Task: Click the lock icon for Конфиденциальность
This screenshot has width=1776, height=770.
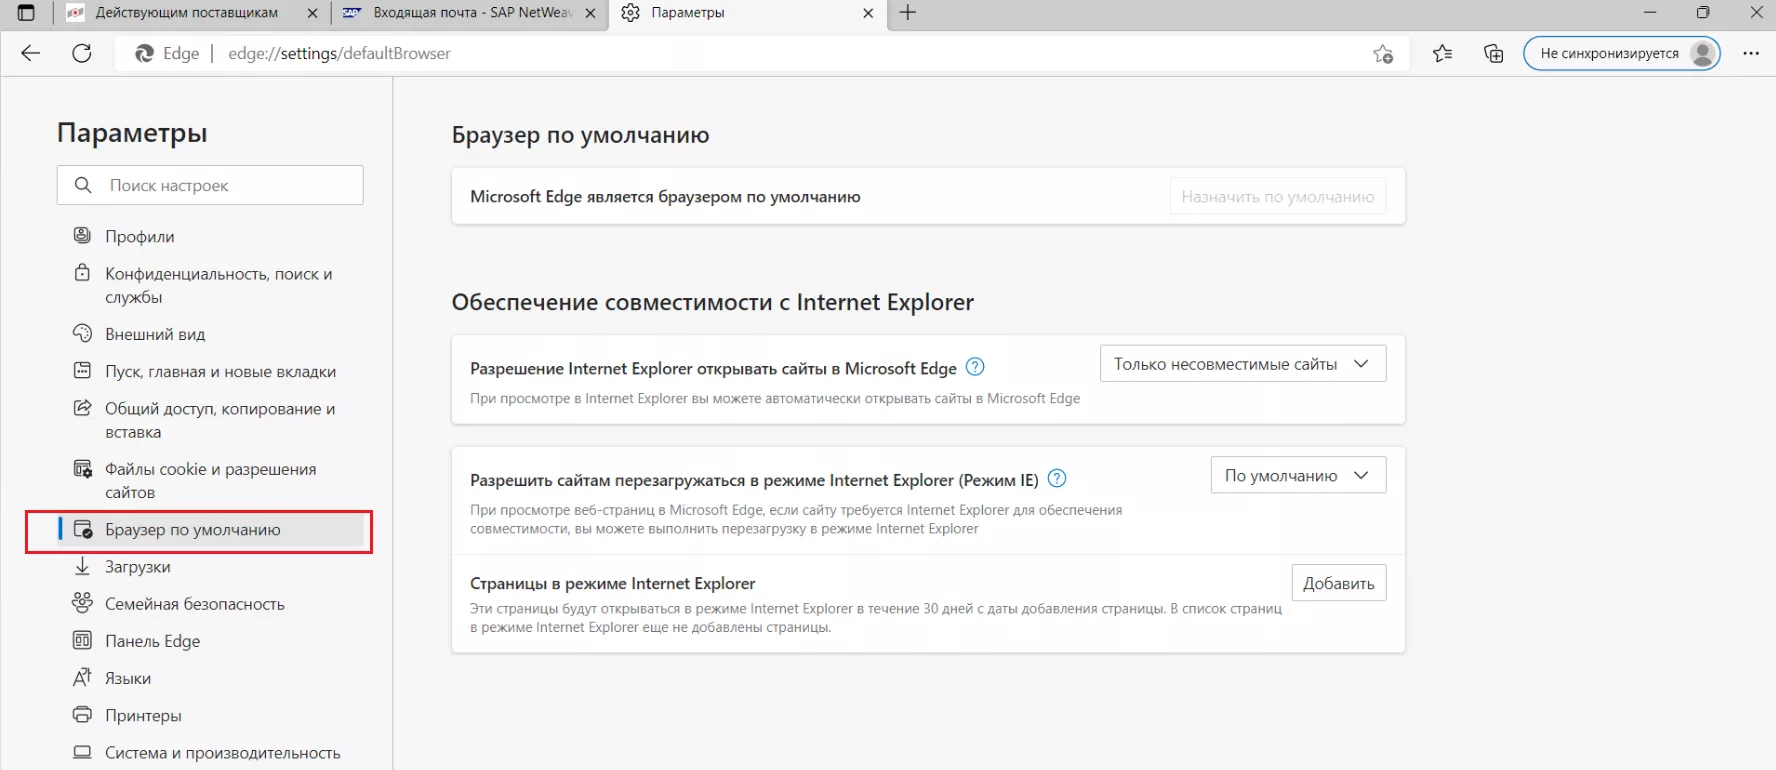Action: pyautogui.click(x=82, y=272)
